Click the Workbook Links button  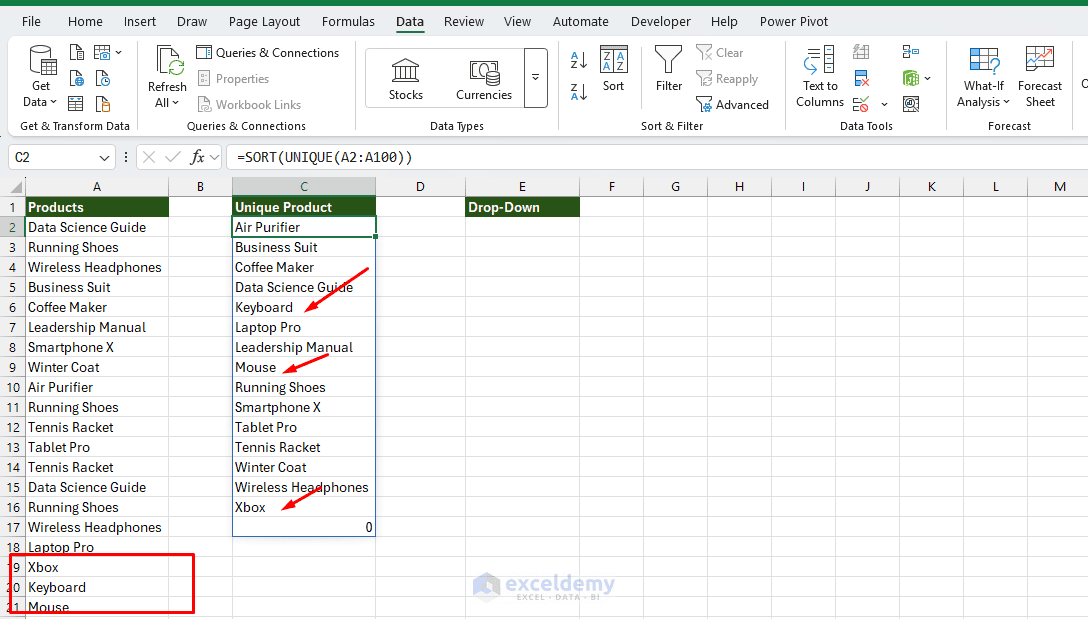(x=250, y=105)
